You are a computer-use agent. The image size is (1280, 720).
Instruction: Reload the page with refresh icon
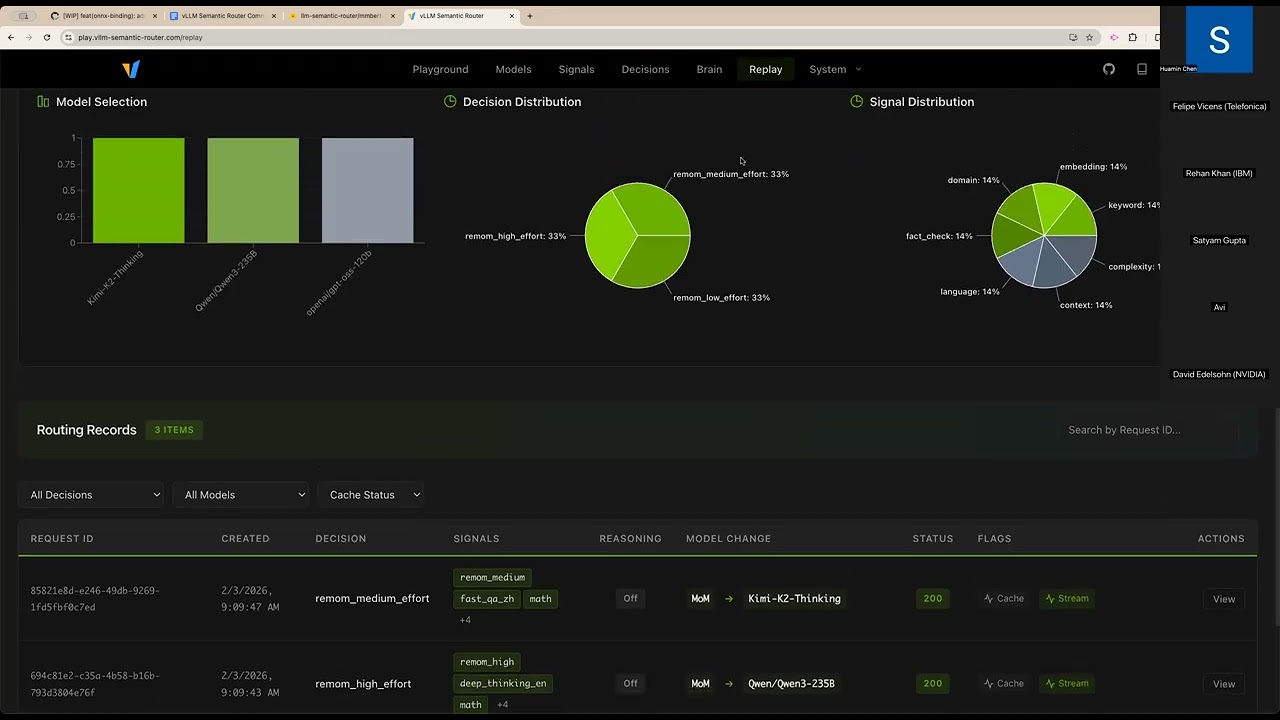47,37
